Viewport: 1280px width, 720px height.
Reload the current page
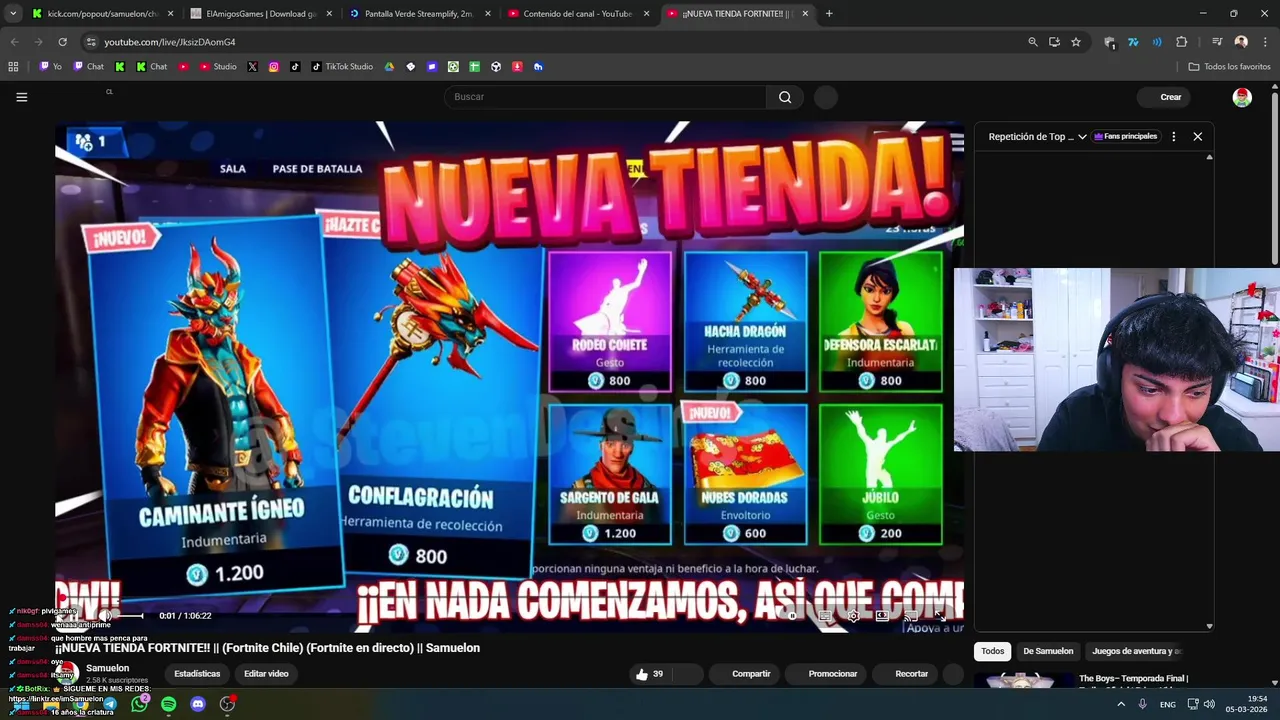pyautogui.click(x=62, y=42)
